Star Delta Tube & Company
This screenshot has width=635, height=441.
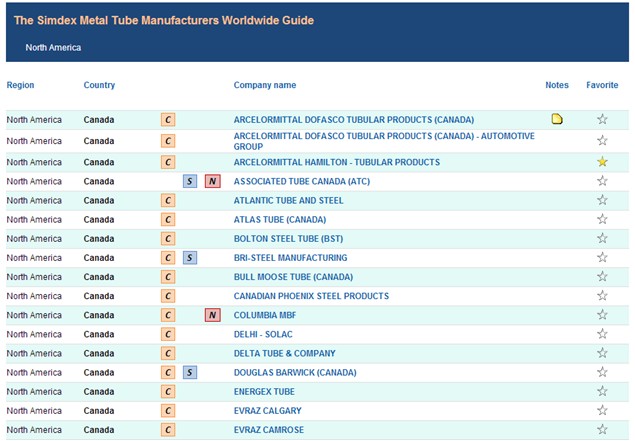602,353
